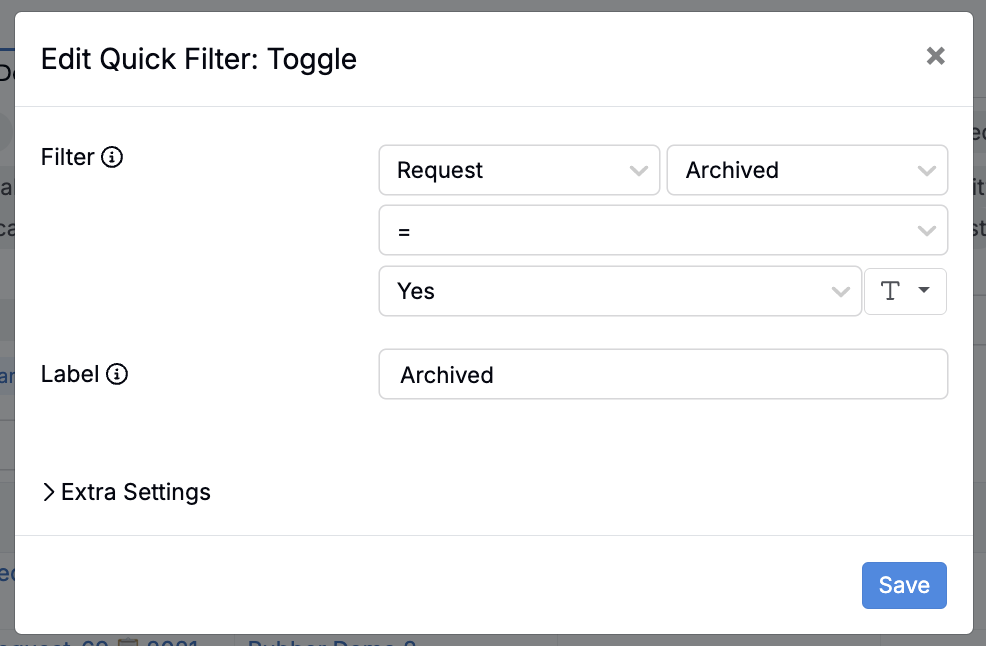Click the Edit Quick Filter: Toggle title
The width and height of the screenshot is (986, 646).
[198, 59]
